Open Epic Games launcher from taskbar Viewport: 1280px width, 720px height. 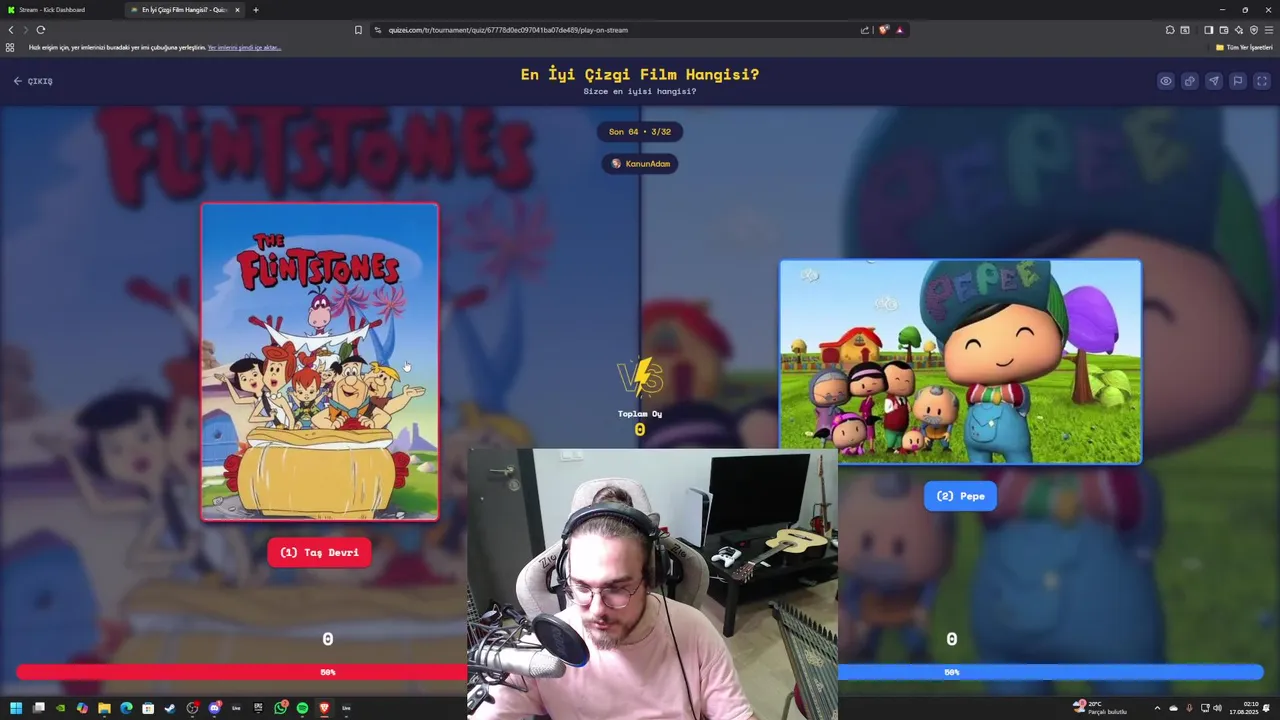[x=258, y=708]
